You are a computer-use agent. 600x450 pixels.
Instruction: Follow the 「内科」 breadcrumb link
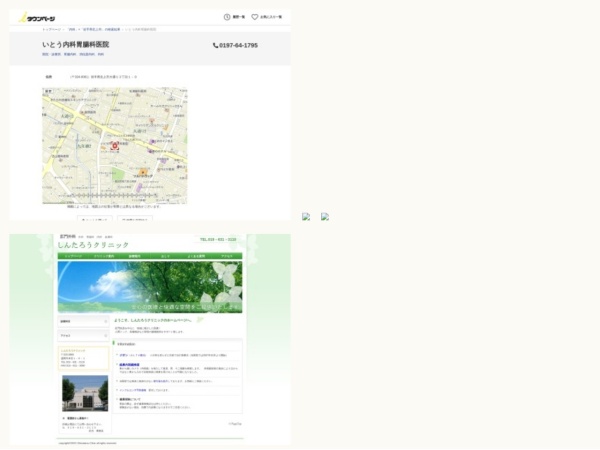(x=72, y=29)
